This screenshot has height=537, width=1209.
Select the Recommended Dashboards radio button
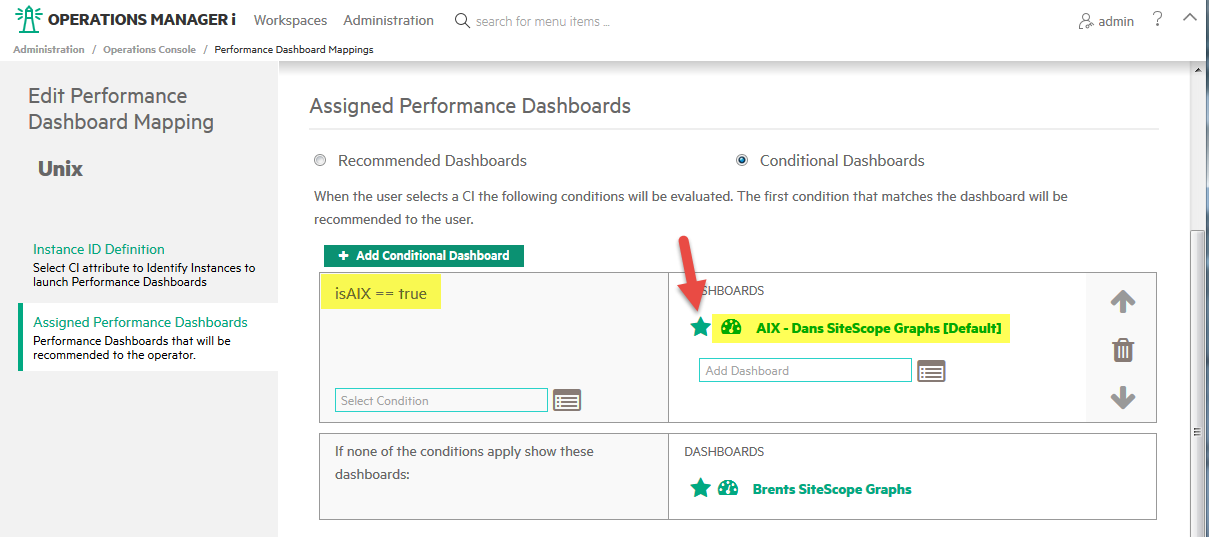[320, 160]
